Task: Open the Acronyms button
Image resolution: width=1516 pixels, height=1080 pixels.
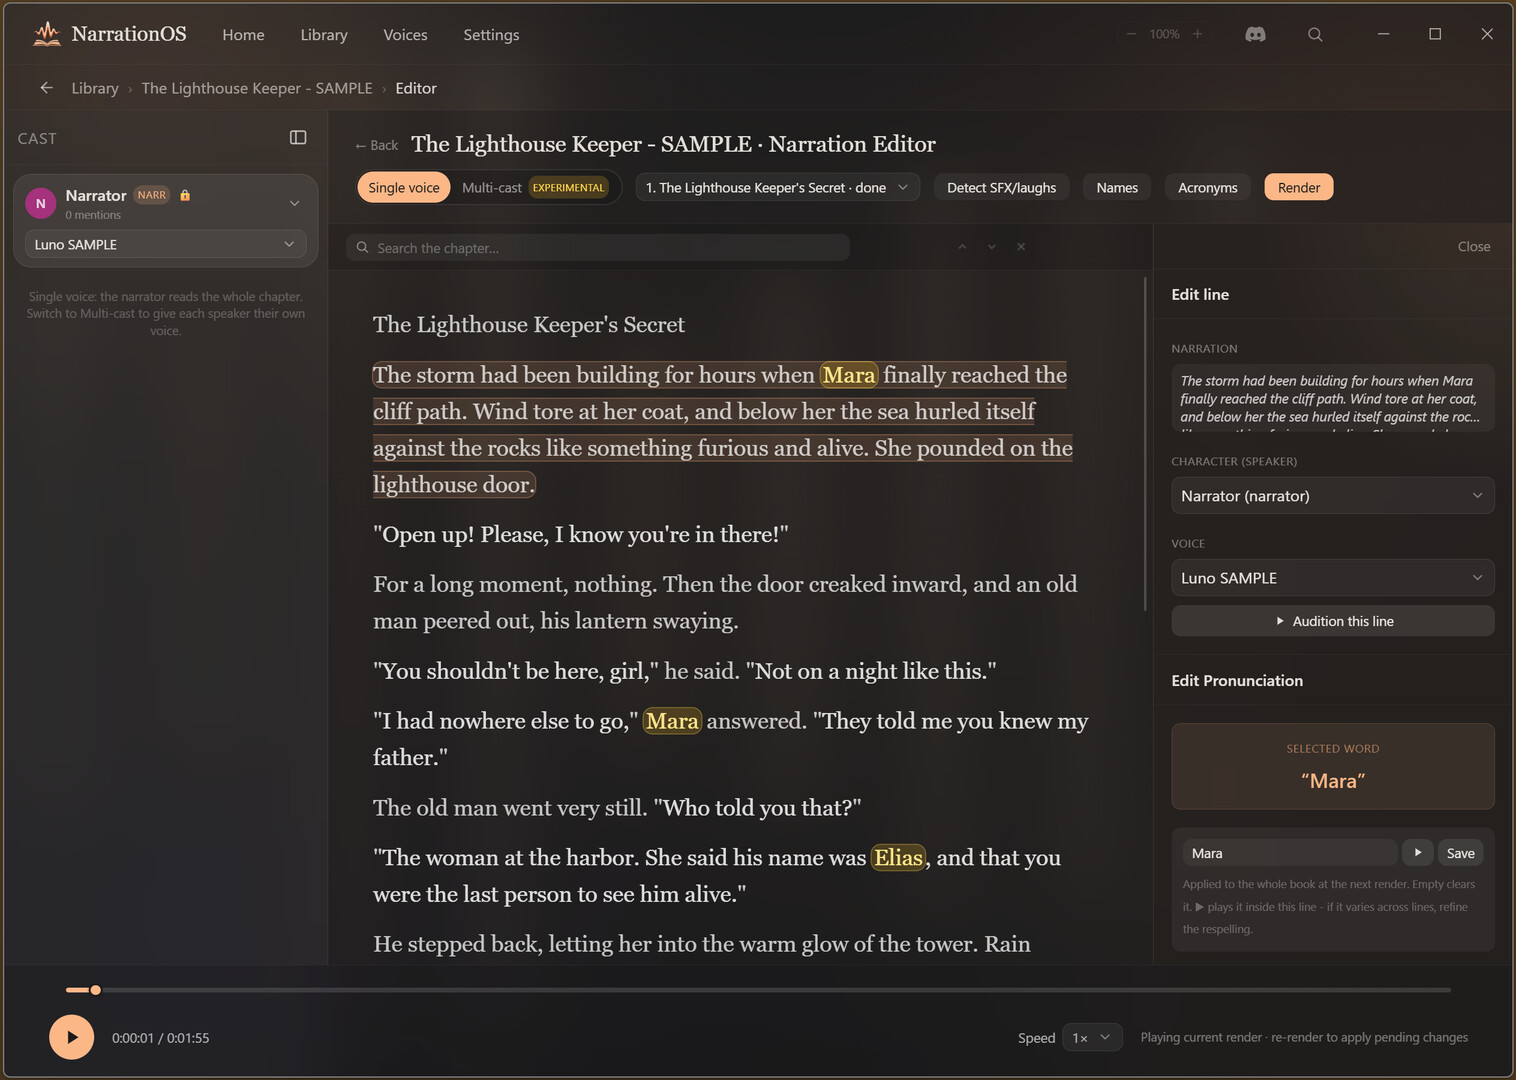Action: coord(1208,188)
